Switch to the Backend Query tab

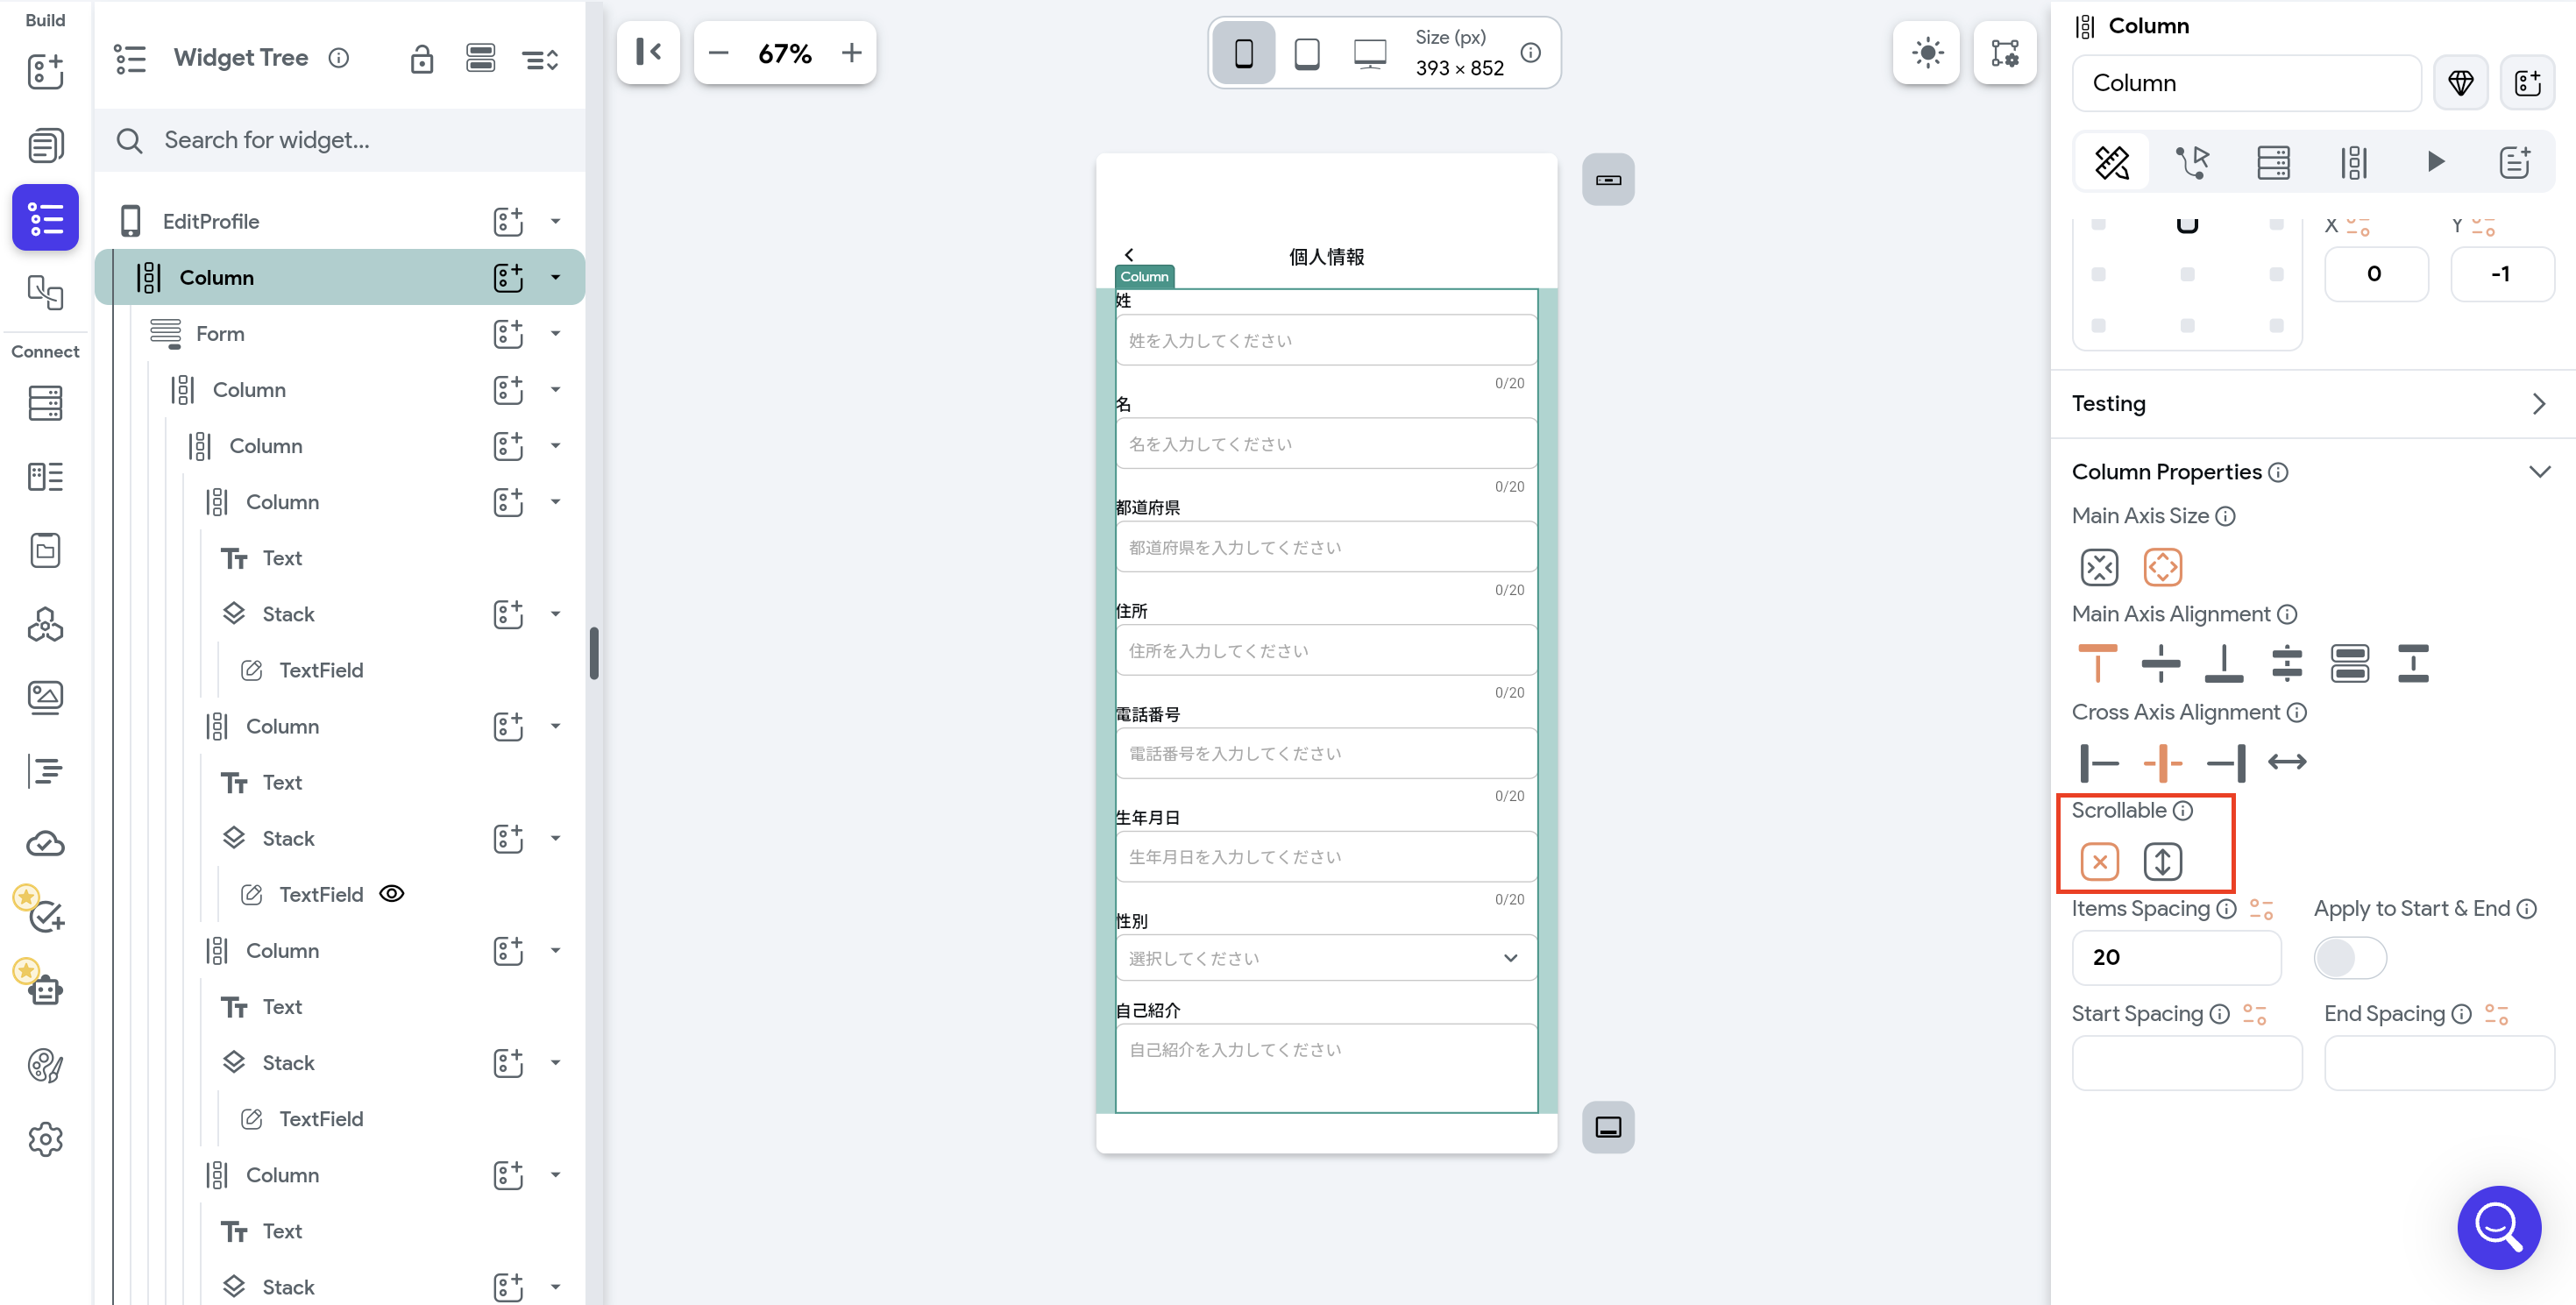click(x=2273, y=162)
